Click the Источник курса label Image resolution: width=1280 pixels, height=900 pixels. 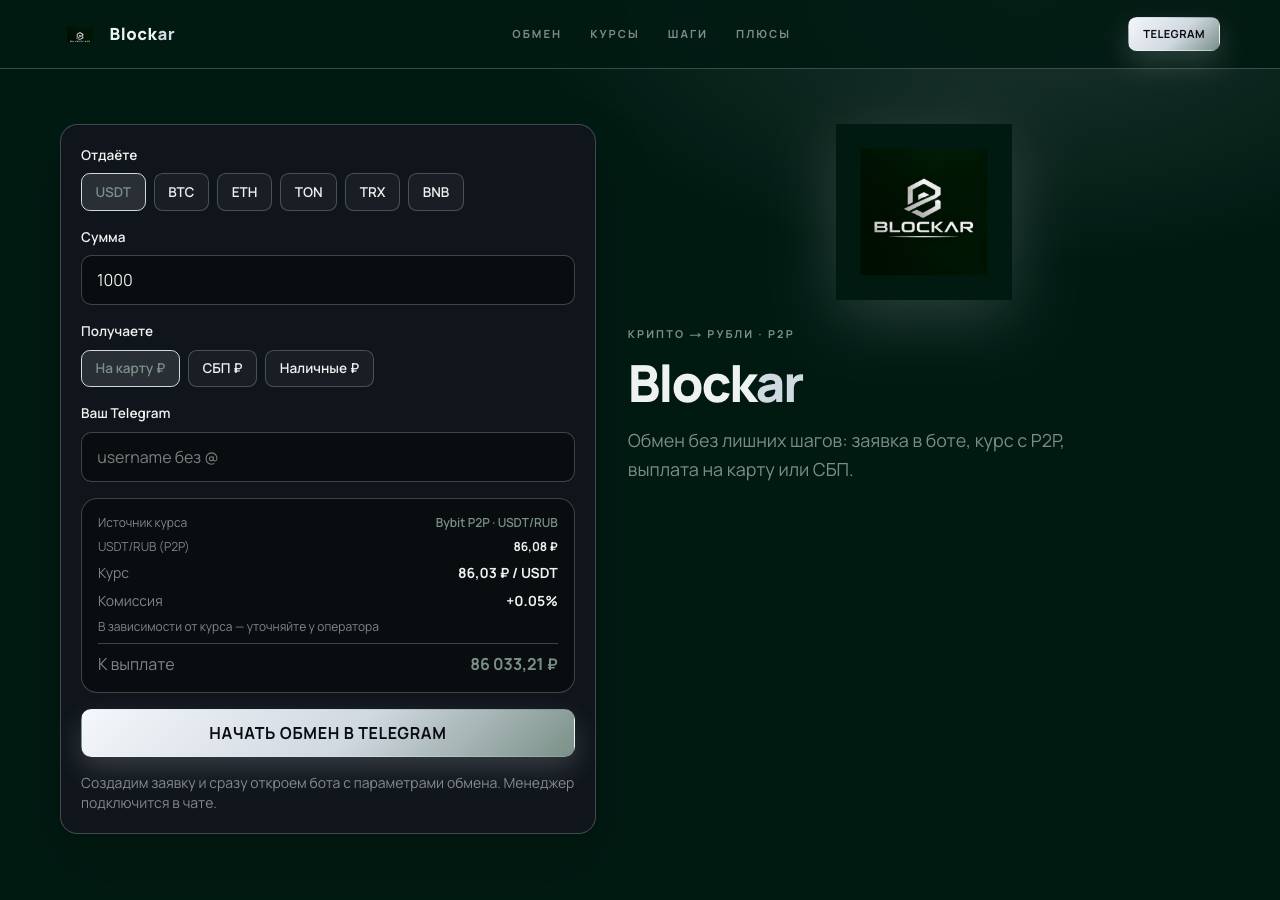[x=142, y=523]
